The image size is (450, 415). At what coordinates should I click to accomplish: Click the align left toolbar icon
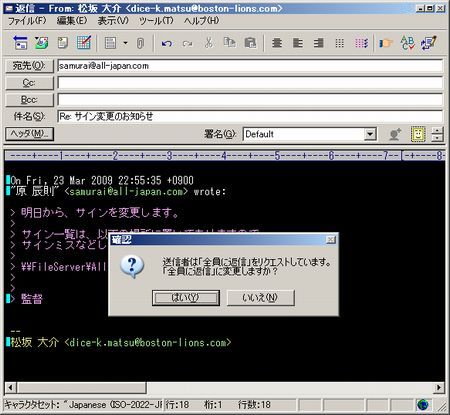(x=298, y=43)
